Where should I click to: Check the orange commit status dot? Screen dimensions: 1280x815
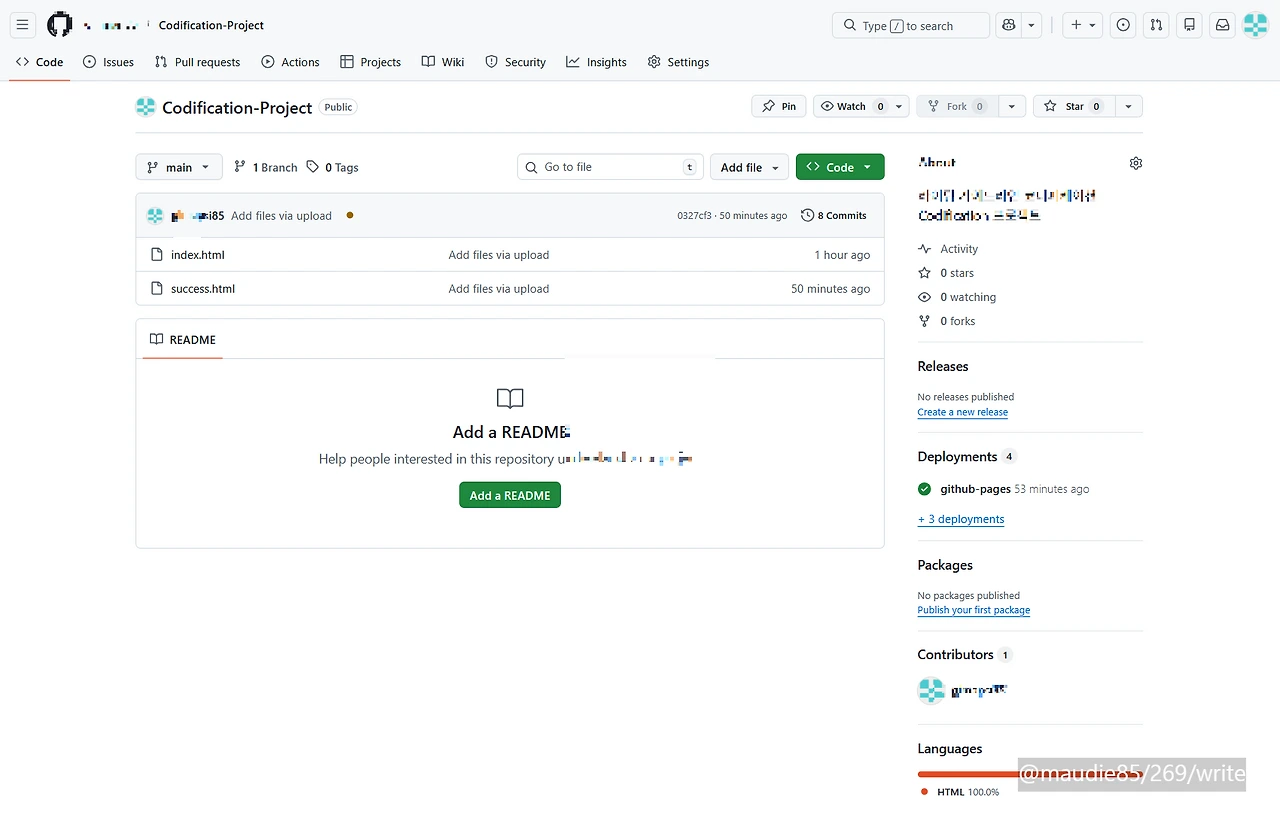[x=350, y=215]
